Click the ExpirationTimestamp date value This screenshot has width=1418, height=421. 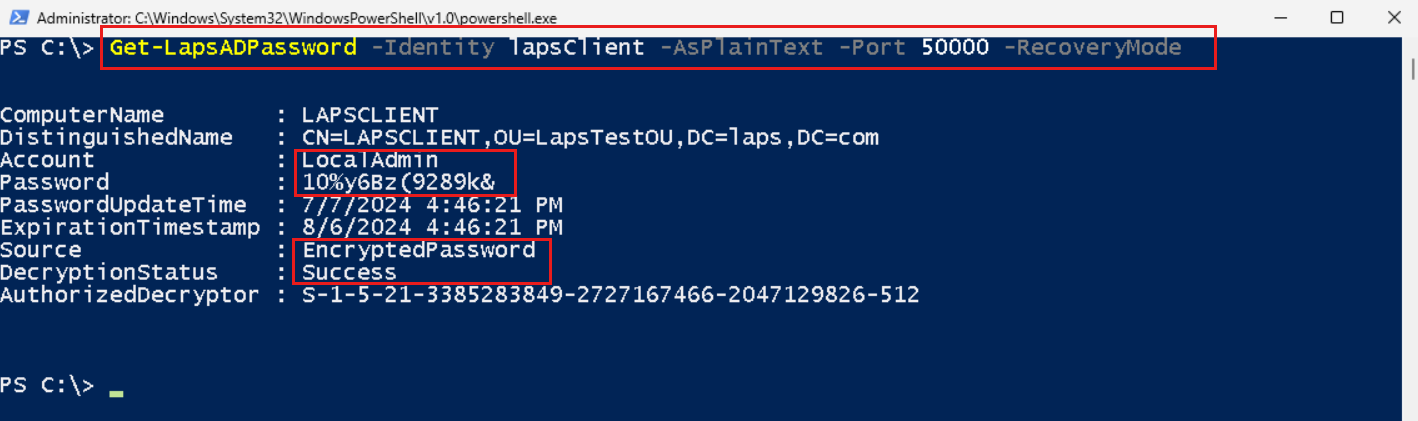pos(432,228)
